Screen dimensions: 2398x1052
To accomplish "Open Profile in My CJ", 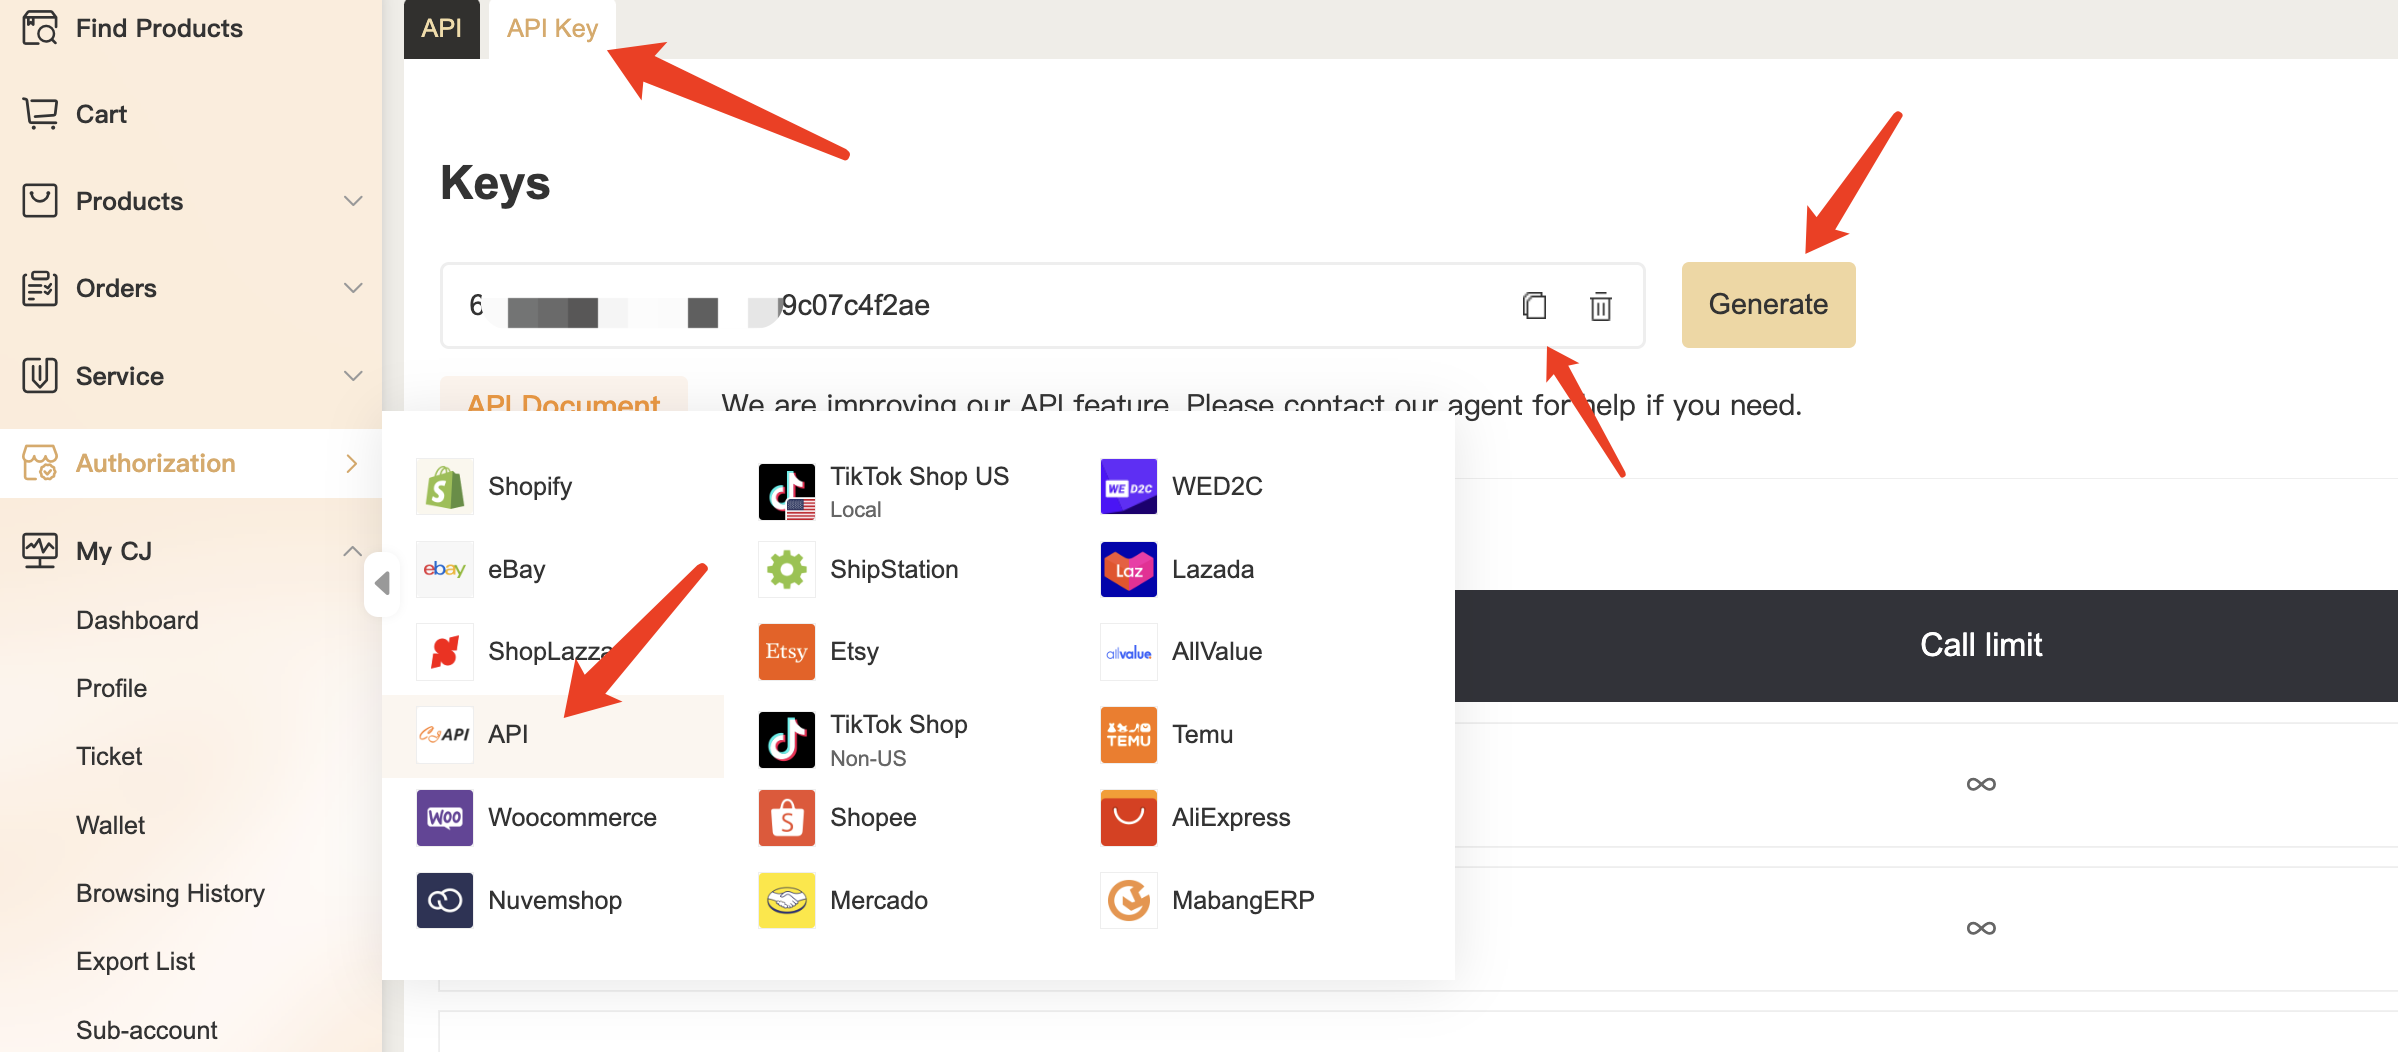I will click(x=111, y=688).
